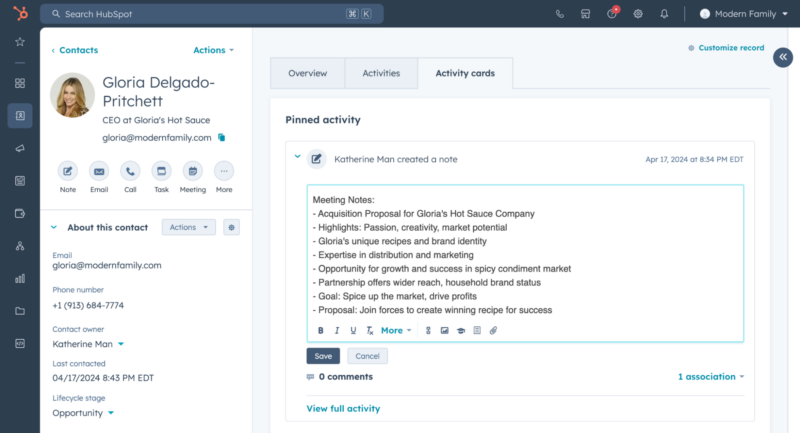Expand the More formatting options dropdown
Image resolution: width=800 pixels, height=433 pixels.
point(396,330)
